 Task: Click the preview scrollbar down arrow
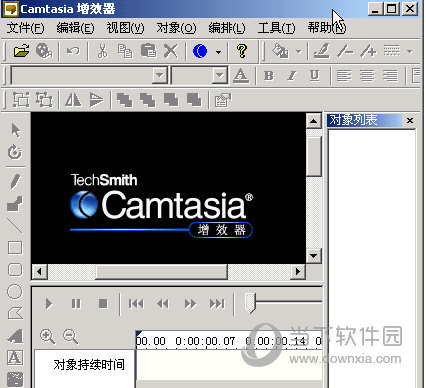tap(313, 256)
